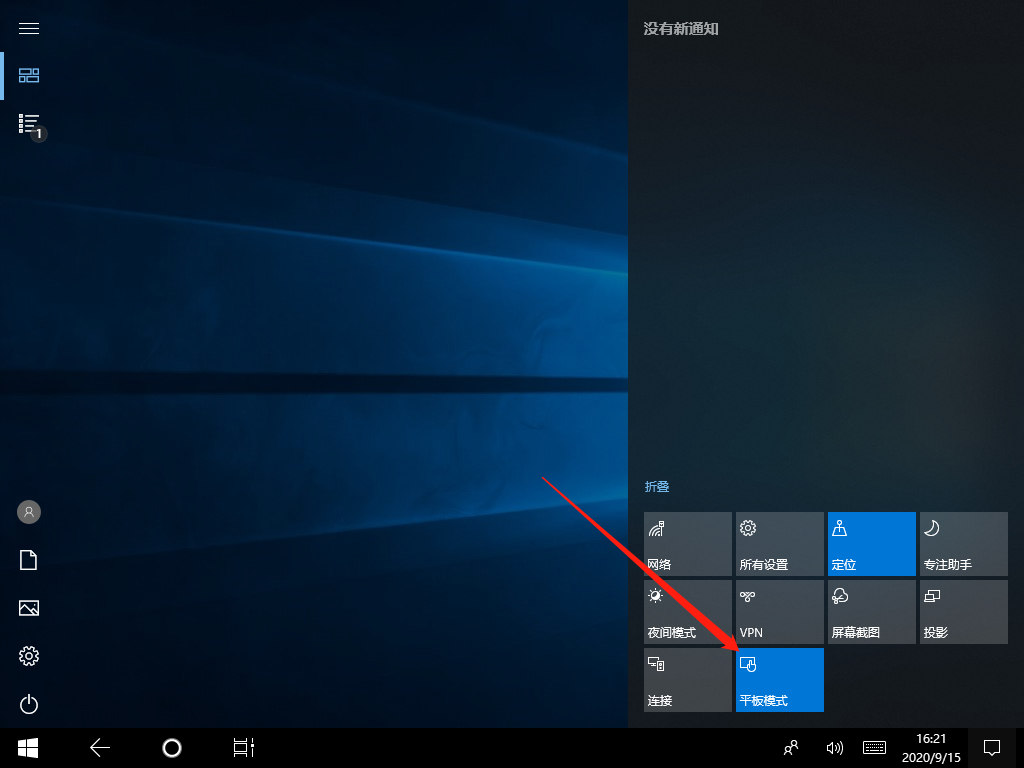Click the Power icon

pyautogui.click(x=29, y=704)
